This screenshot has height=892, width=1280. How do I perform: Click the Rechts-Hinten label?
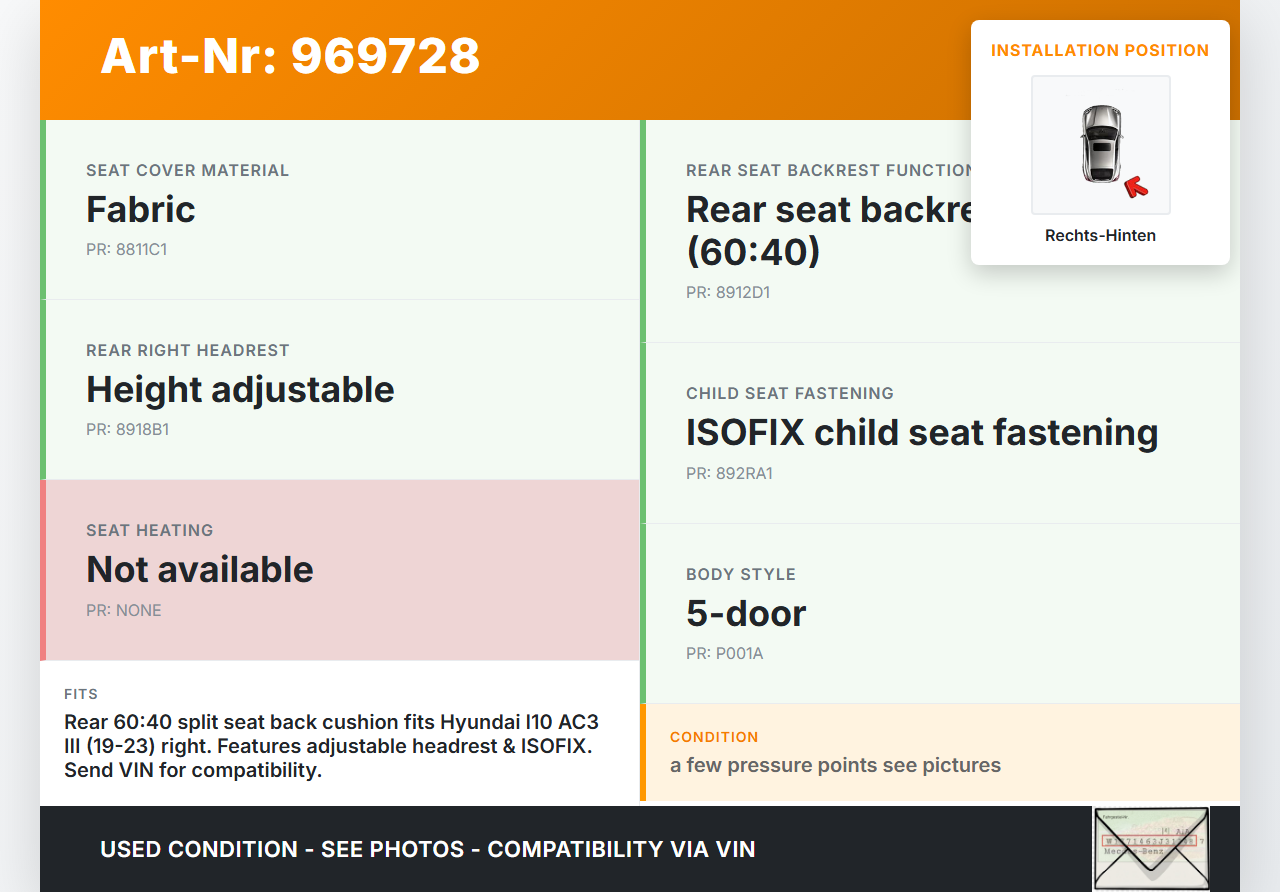tap(1100, 236)
